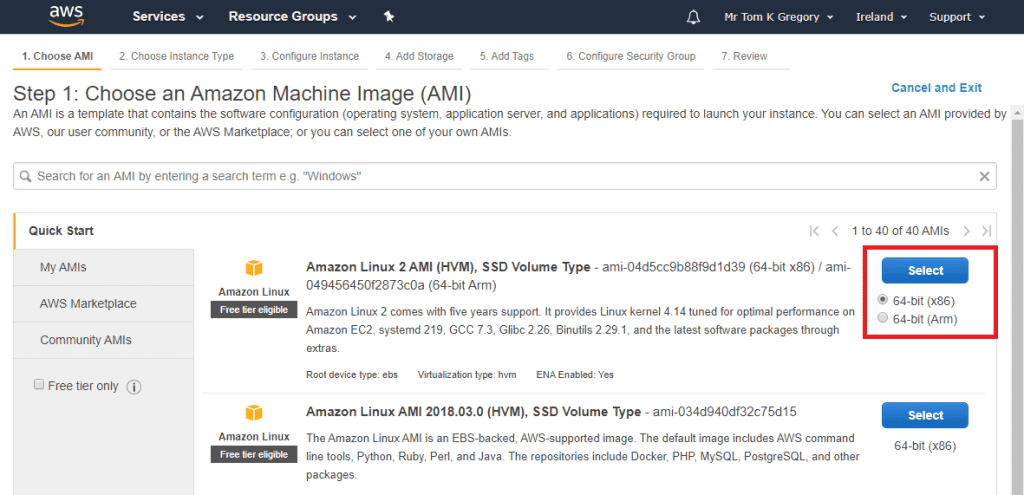Viewport: 1024px width, 495px height.
Task: Click into the AMI search field
Action: [x=500, y=176]
